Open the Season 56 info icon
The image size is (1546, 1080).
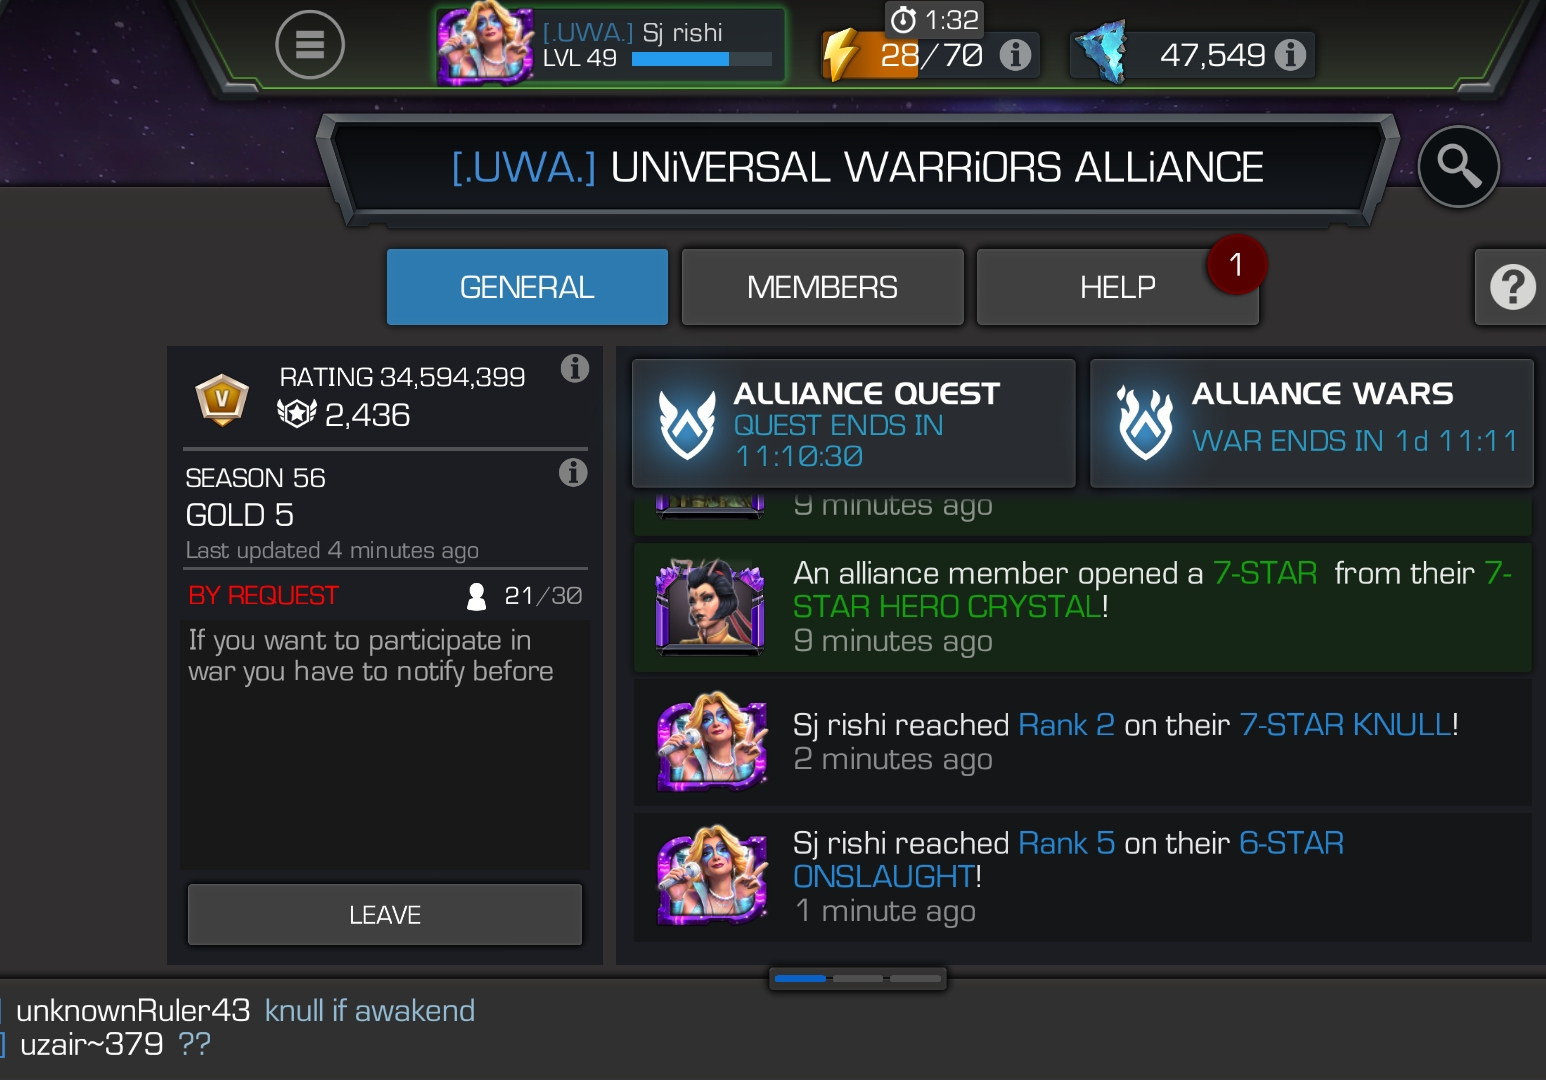(x=573, y=472)
